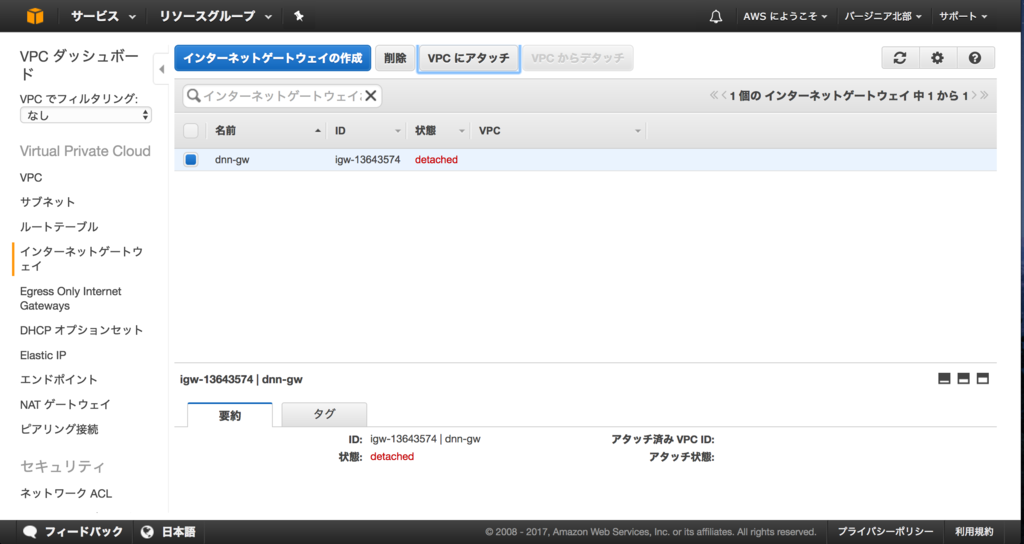Open the pin shortcut icon in top bar

click(x=298, y=16)
